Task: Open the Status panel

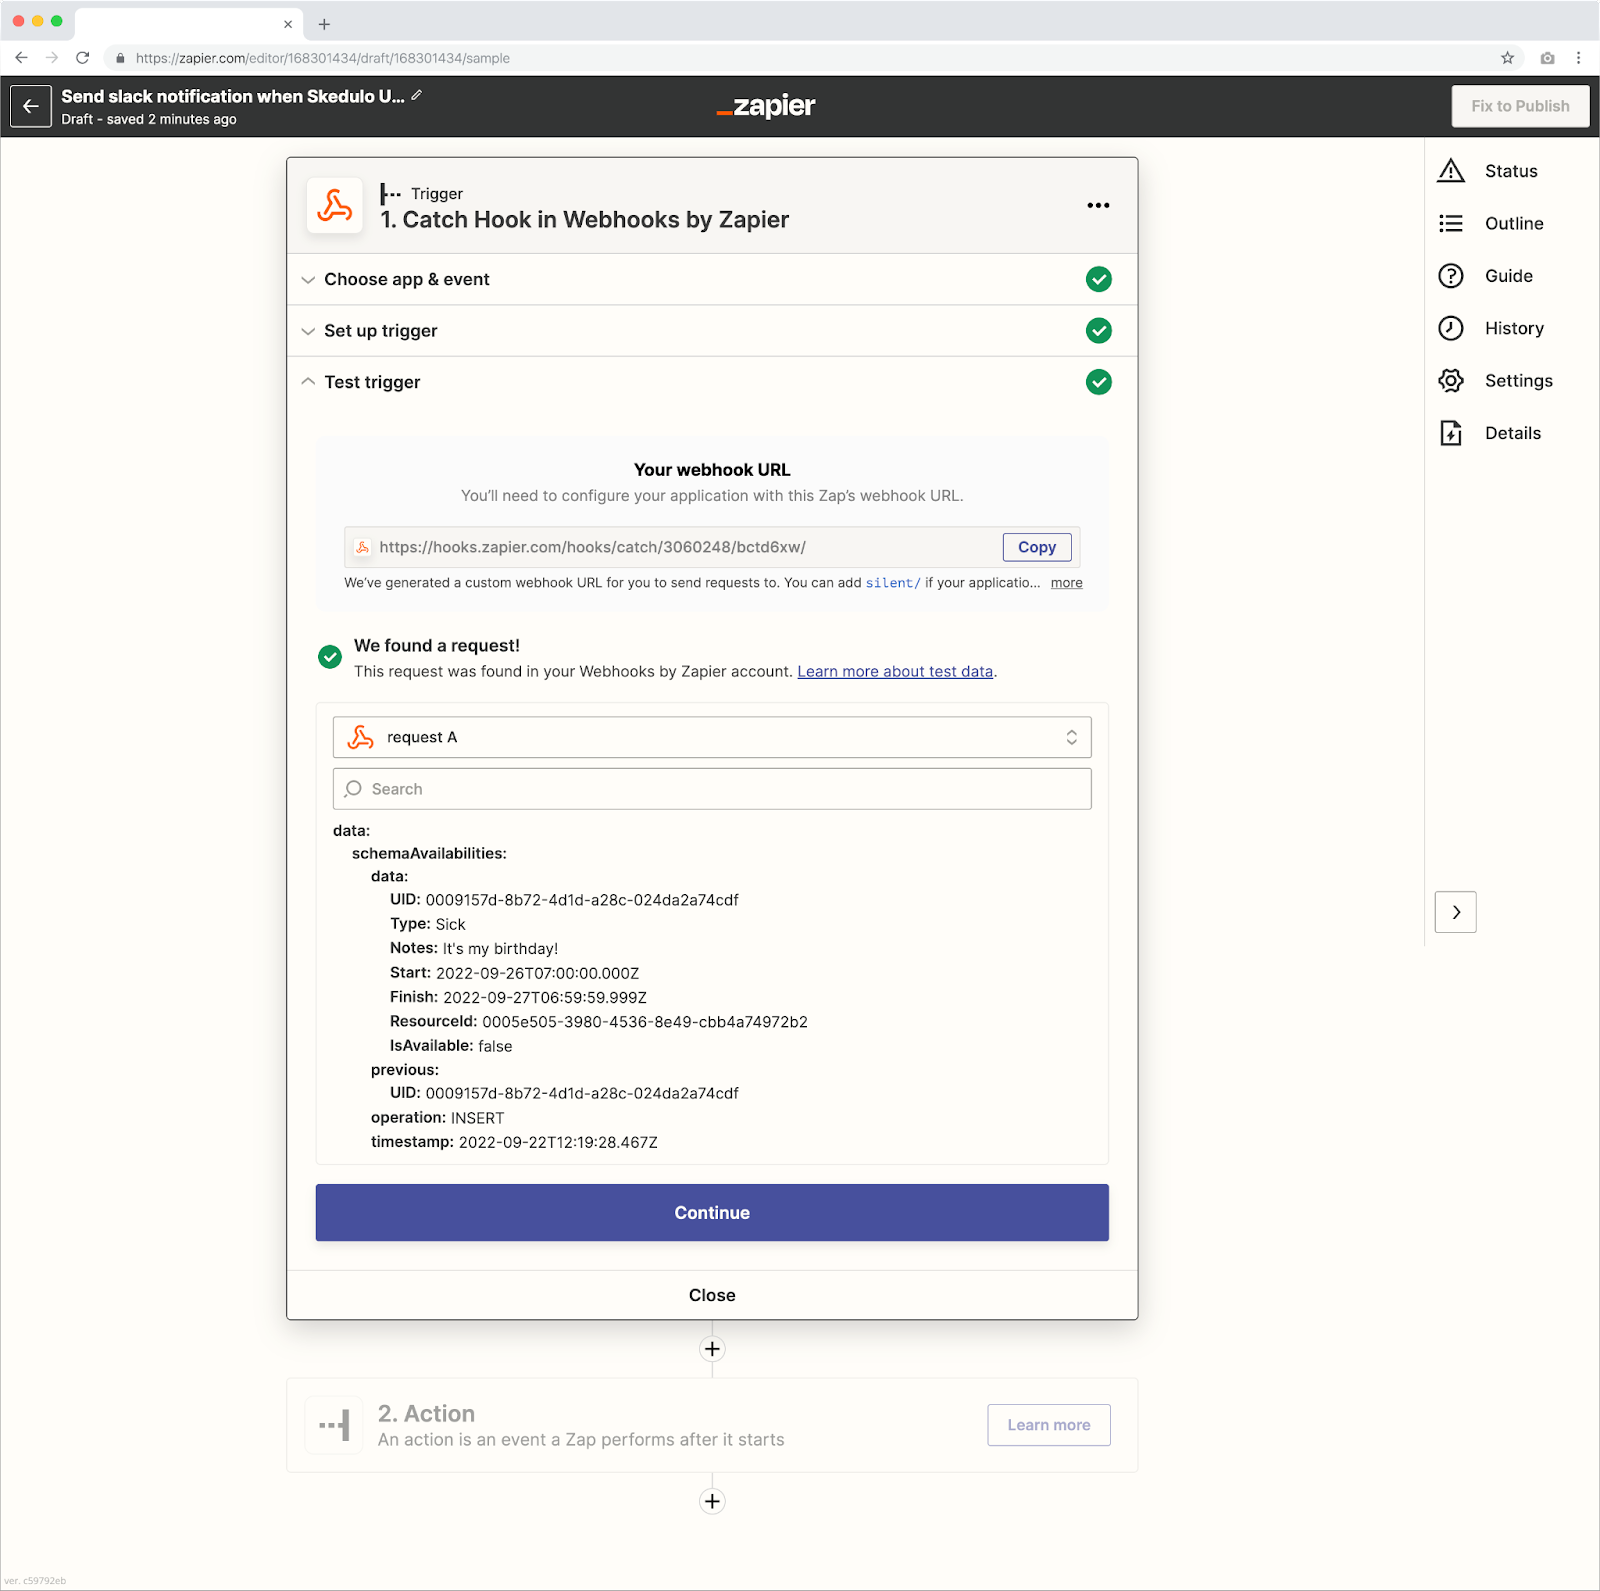Action: coord(1511,171)
